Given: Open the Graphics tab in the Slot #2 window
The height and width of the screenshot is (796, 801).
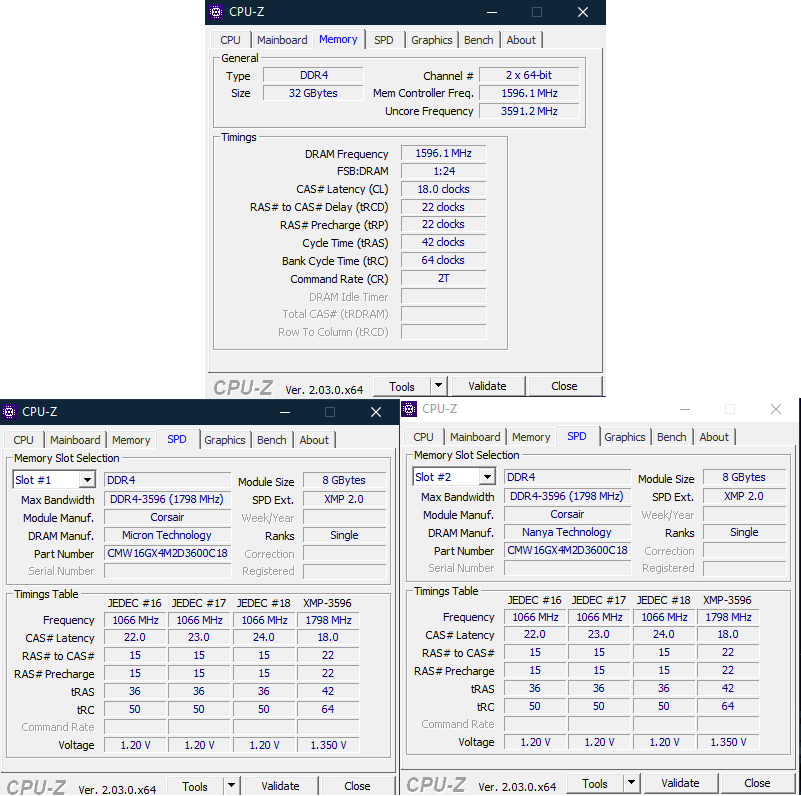Looking at the screenshot, I should click(x=625, y=437).
